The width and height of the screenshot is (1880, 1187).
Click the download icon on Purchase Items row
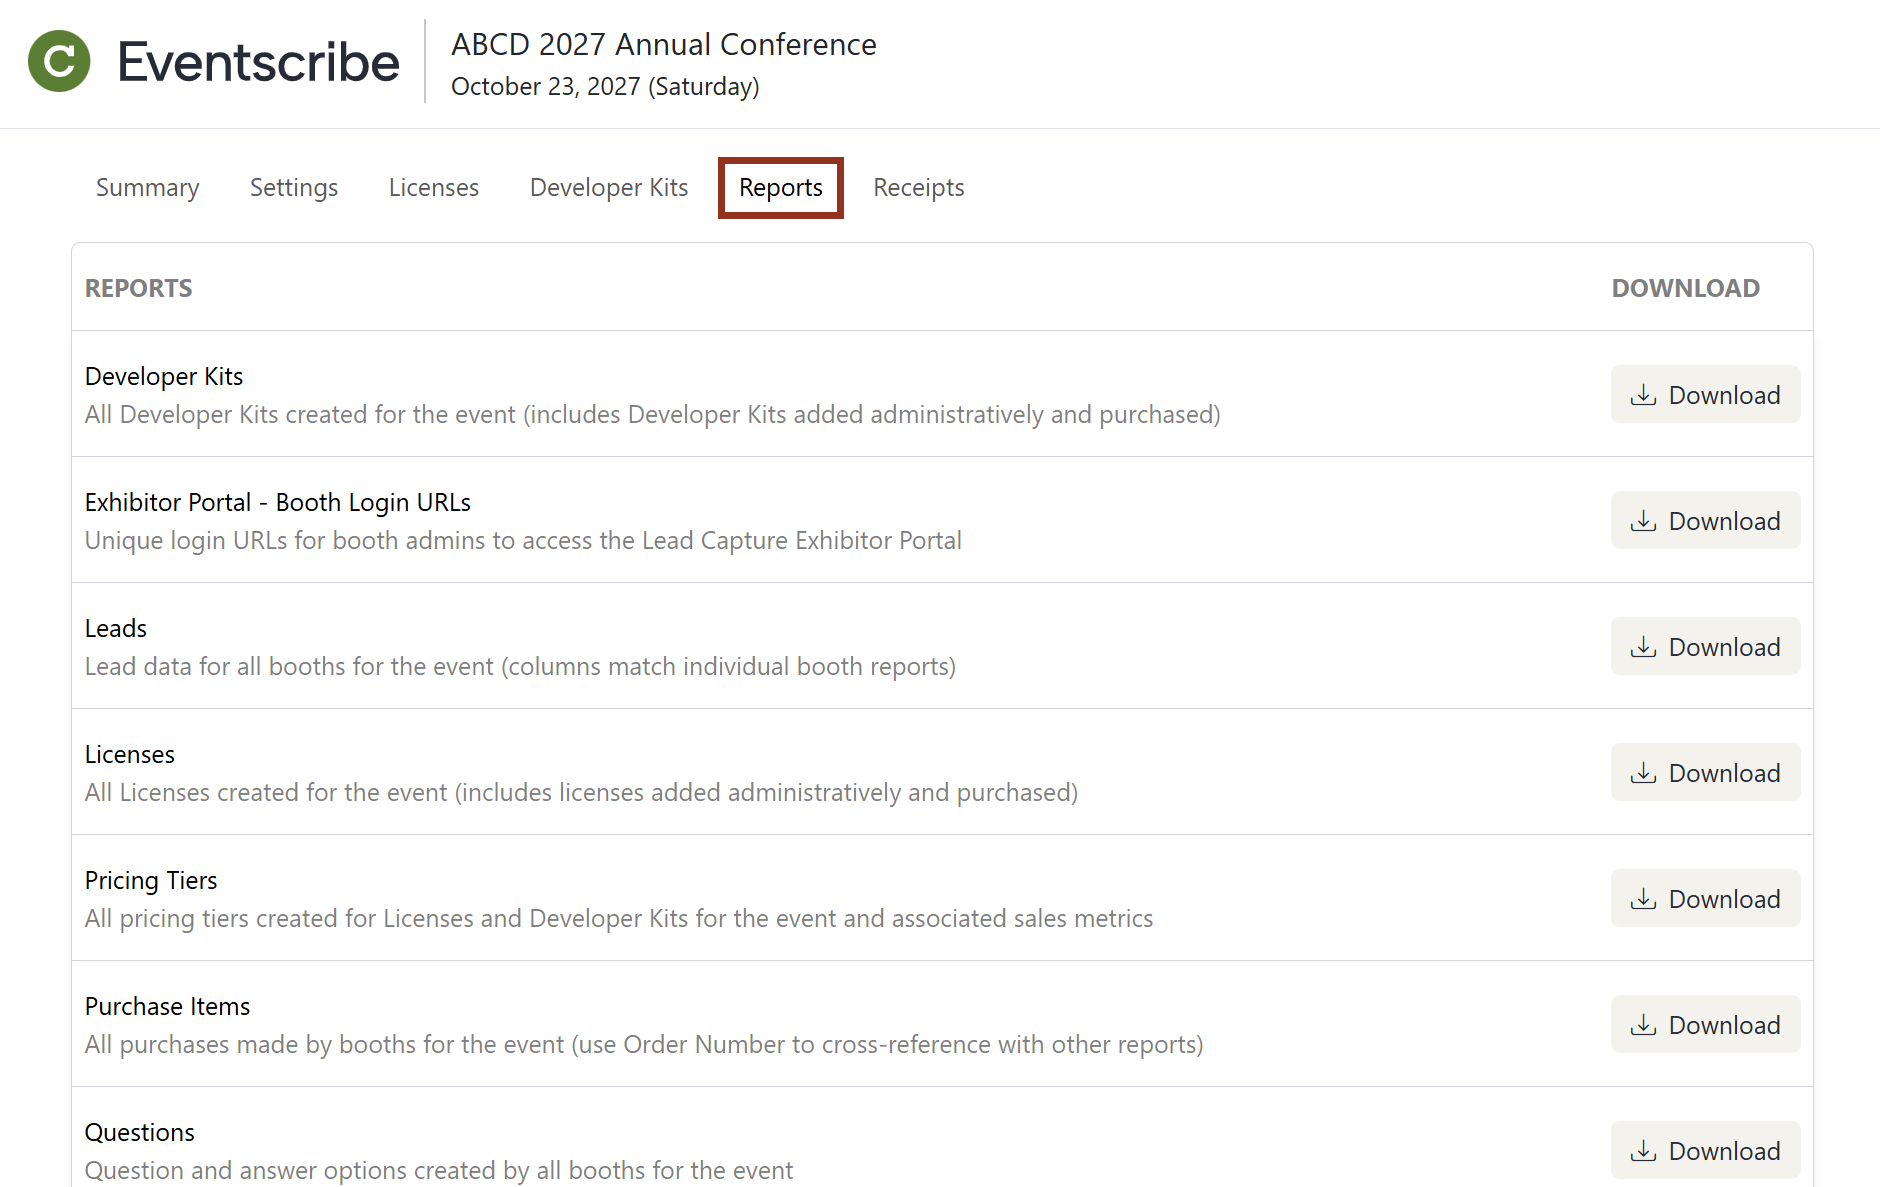(1643, 1024)
